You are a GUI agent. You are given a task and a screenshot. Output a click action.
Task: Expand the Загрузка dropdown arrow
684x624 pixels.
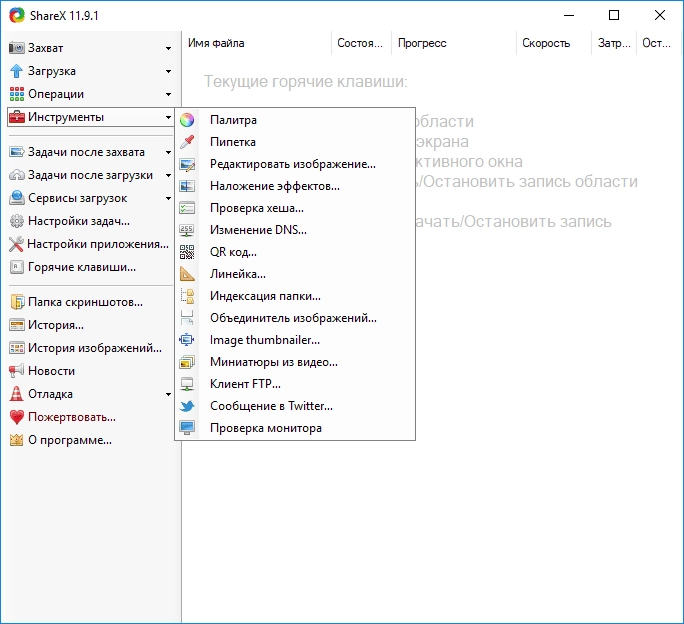[168, 71]
